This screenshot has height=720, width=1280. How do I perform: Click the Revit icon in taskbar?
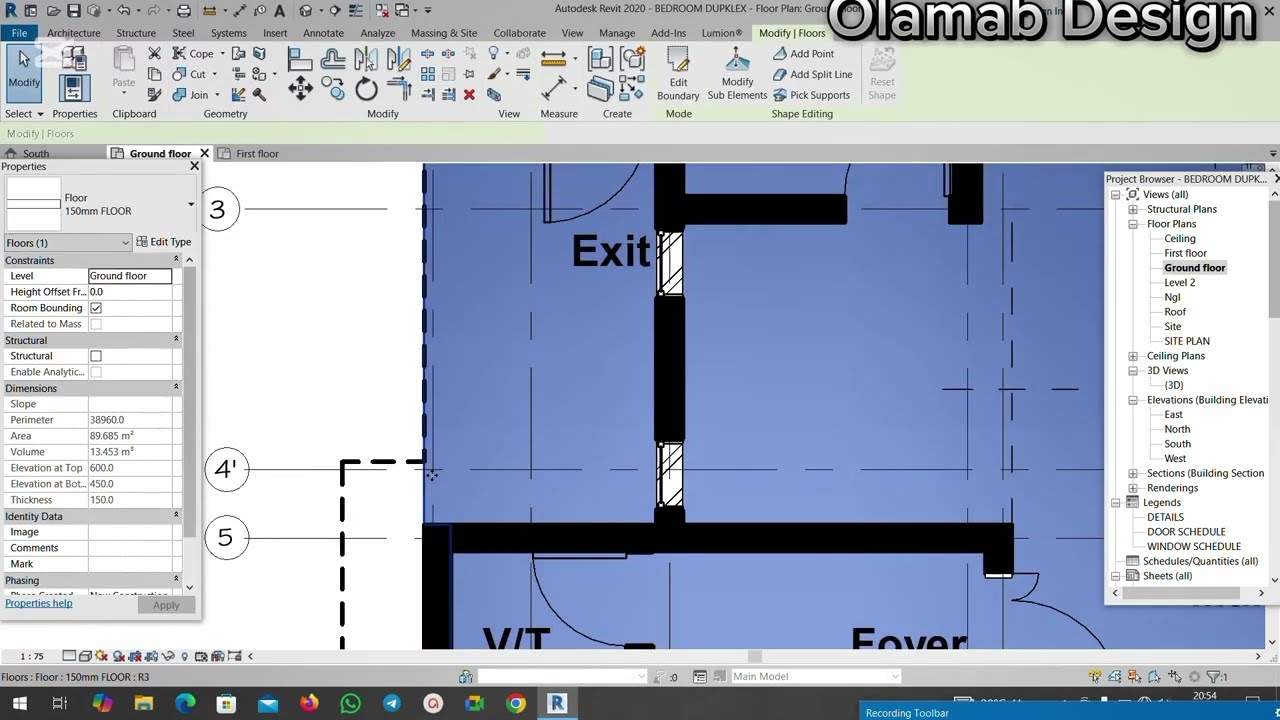pyautogui.click(x=557, y=703)
